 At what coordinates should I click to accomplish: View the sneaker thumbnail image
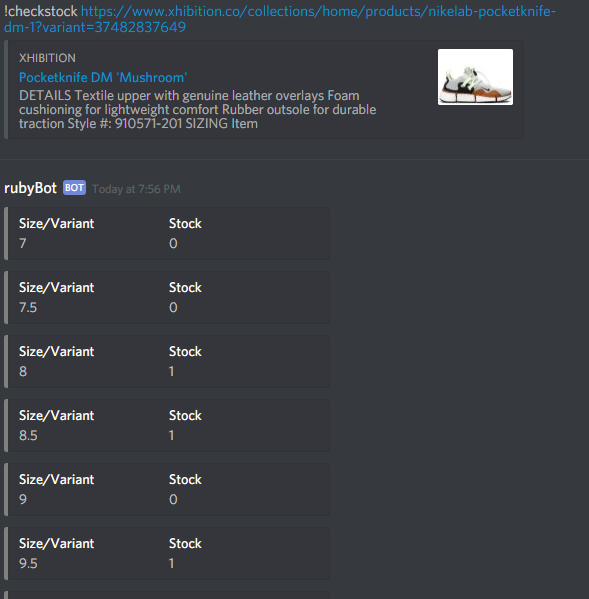coord(475,77)
